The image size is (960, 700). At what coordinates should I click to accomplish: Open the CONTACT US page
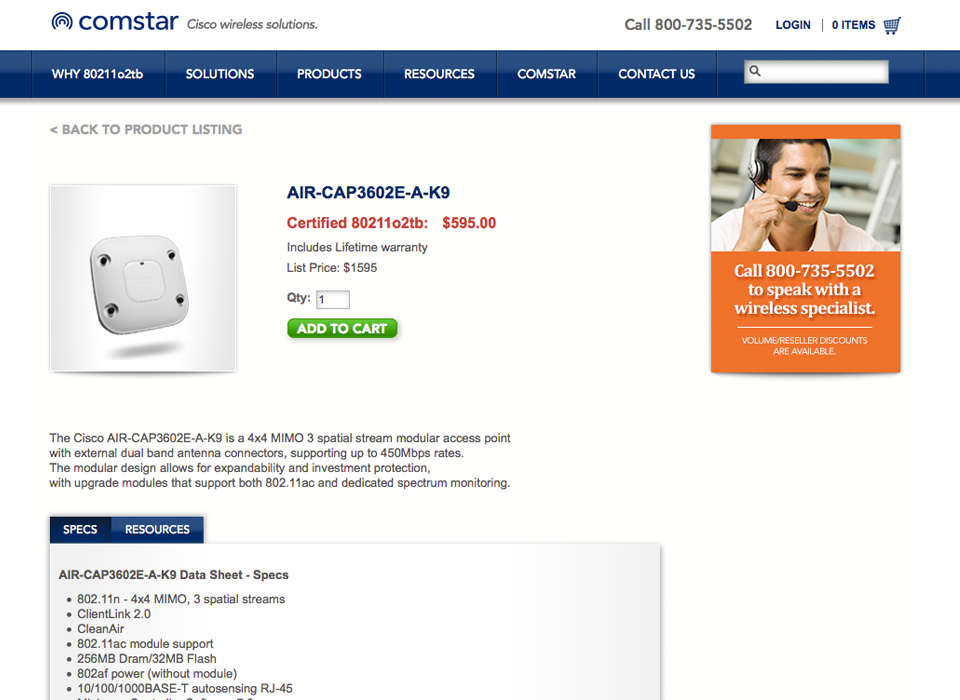[x=656, y=74]
